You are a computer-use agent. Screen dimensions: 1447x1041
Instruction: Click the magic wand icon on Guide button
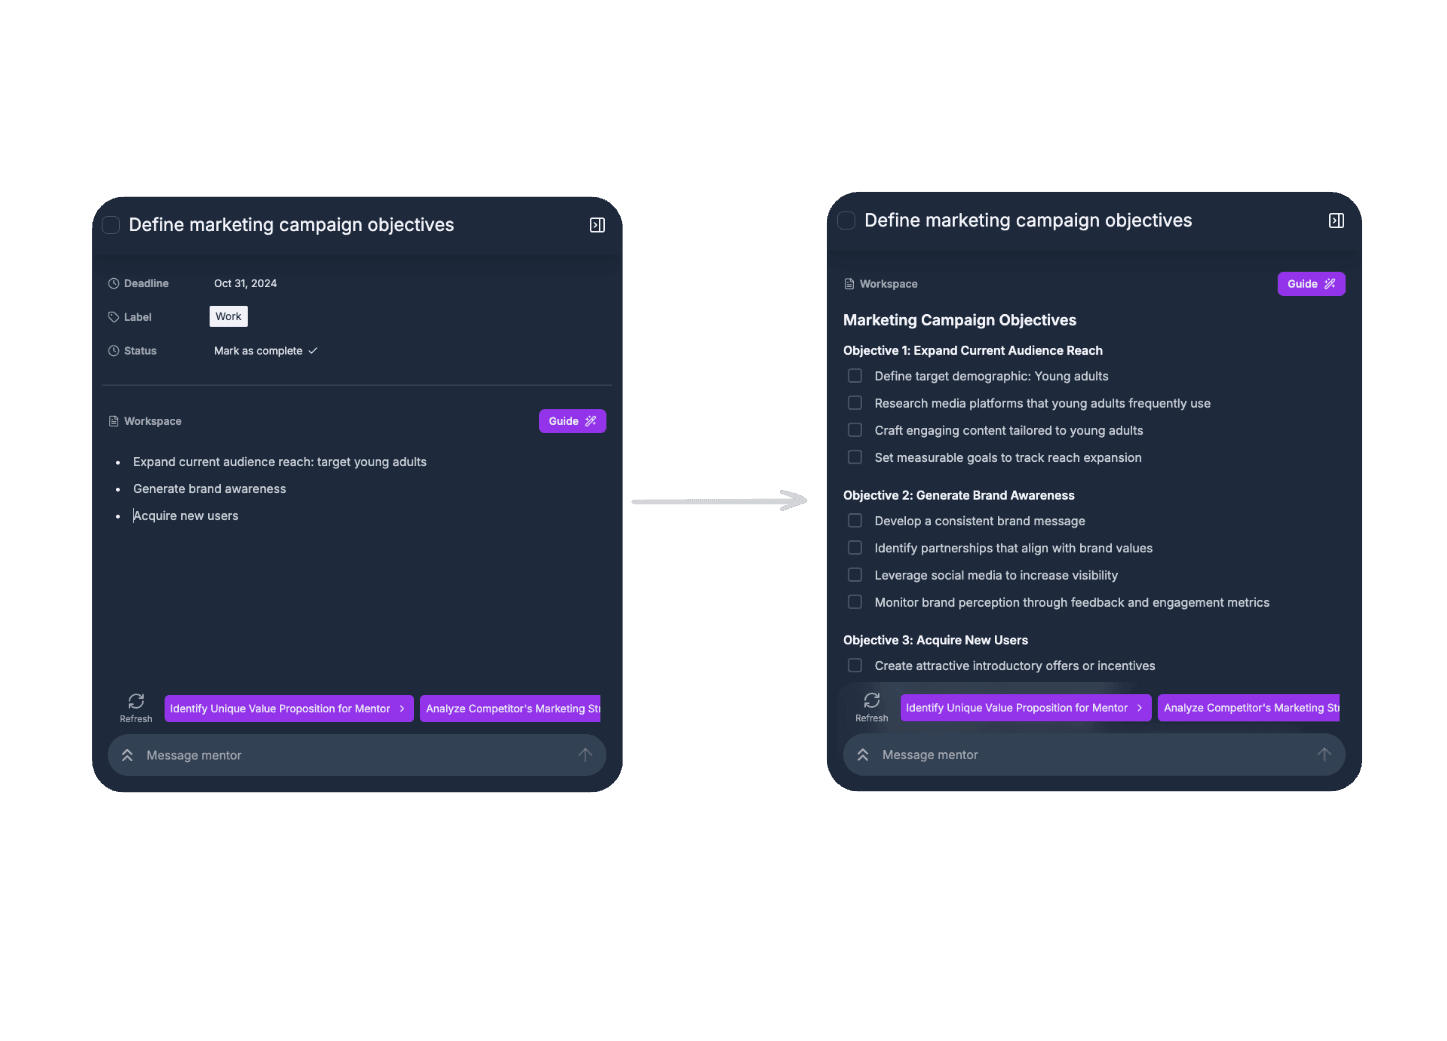(590, 421)
